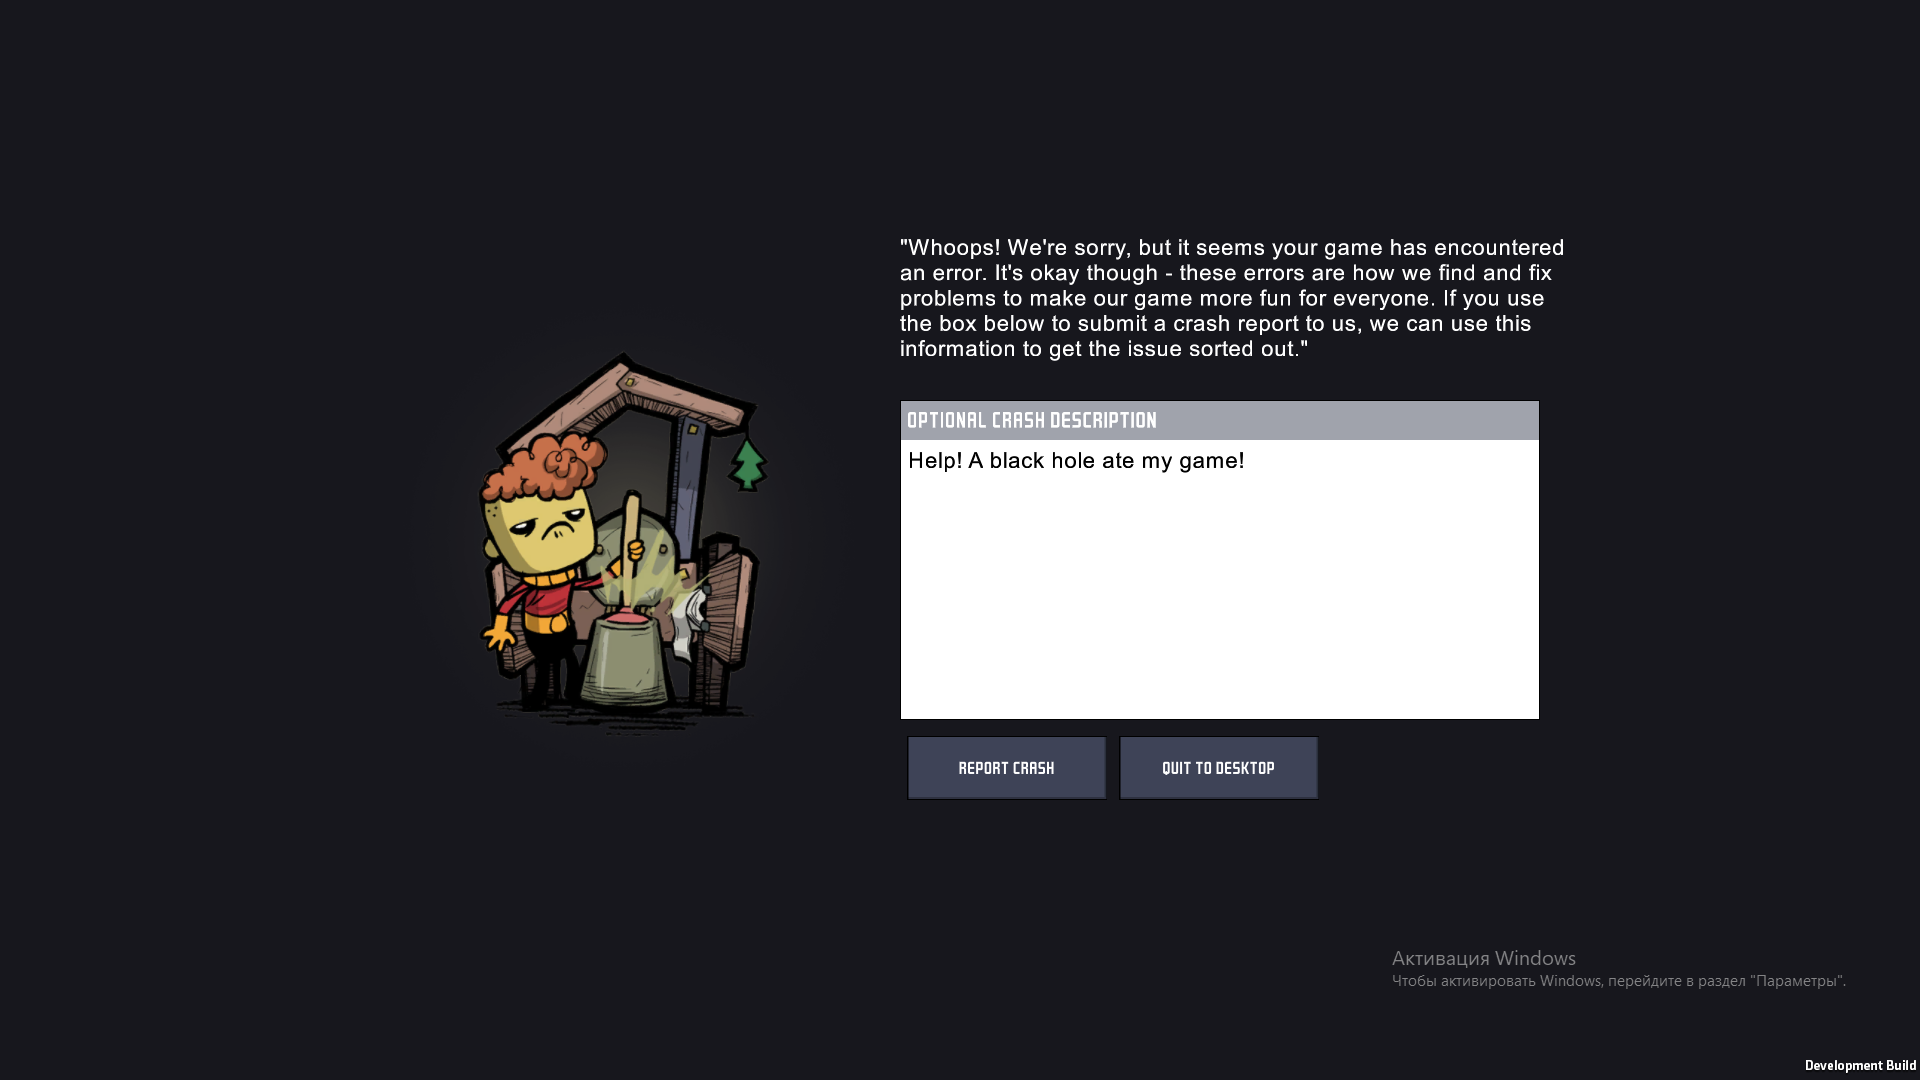Click the Development Build label
Screen dimensions: 1920x1080
(x=1860, y=1065)
